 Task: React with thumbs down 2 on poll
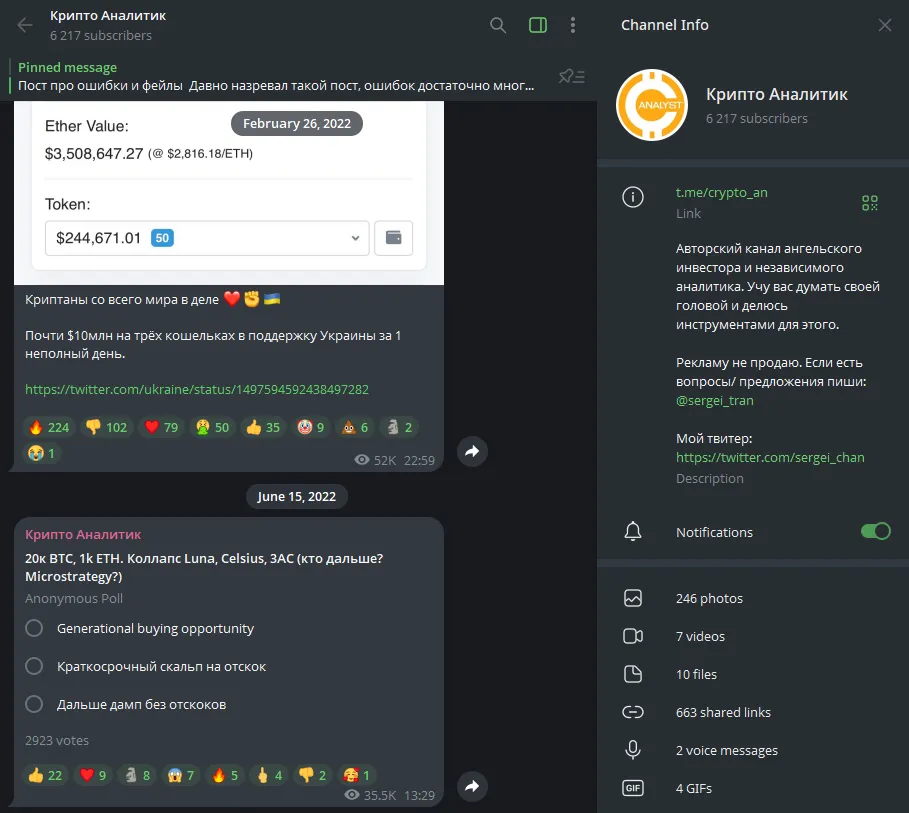[313, 775]
